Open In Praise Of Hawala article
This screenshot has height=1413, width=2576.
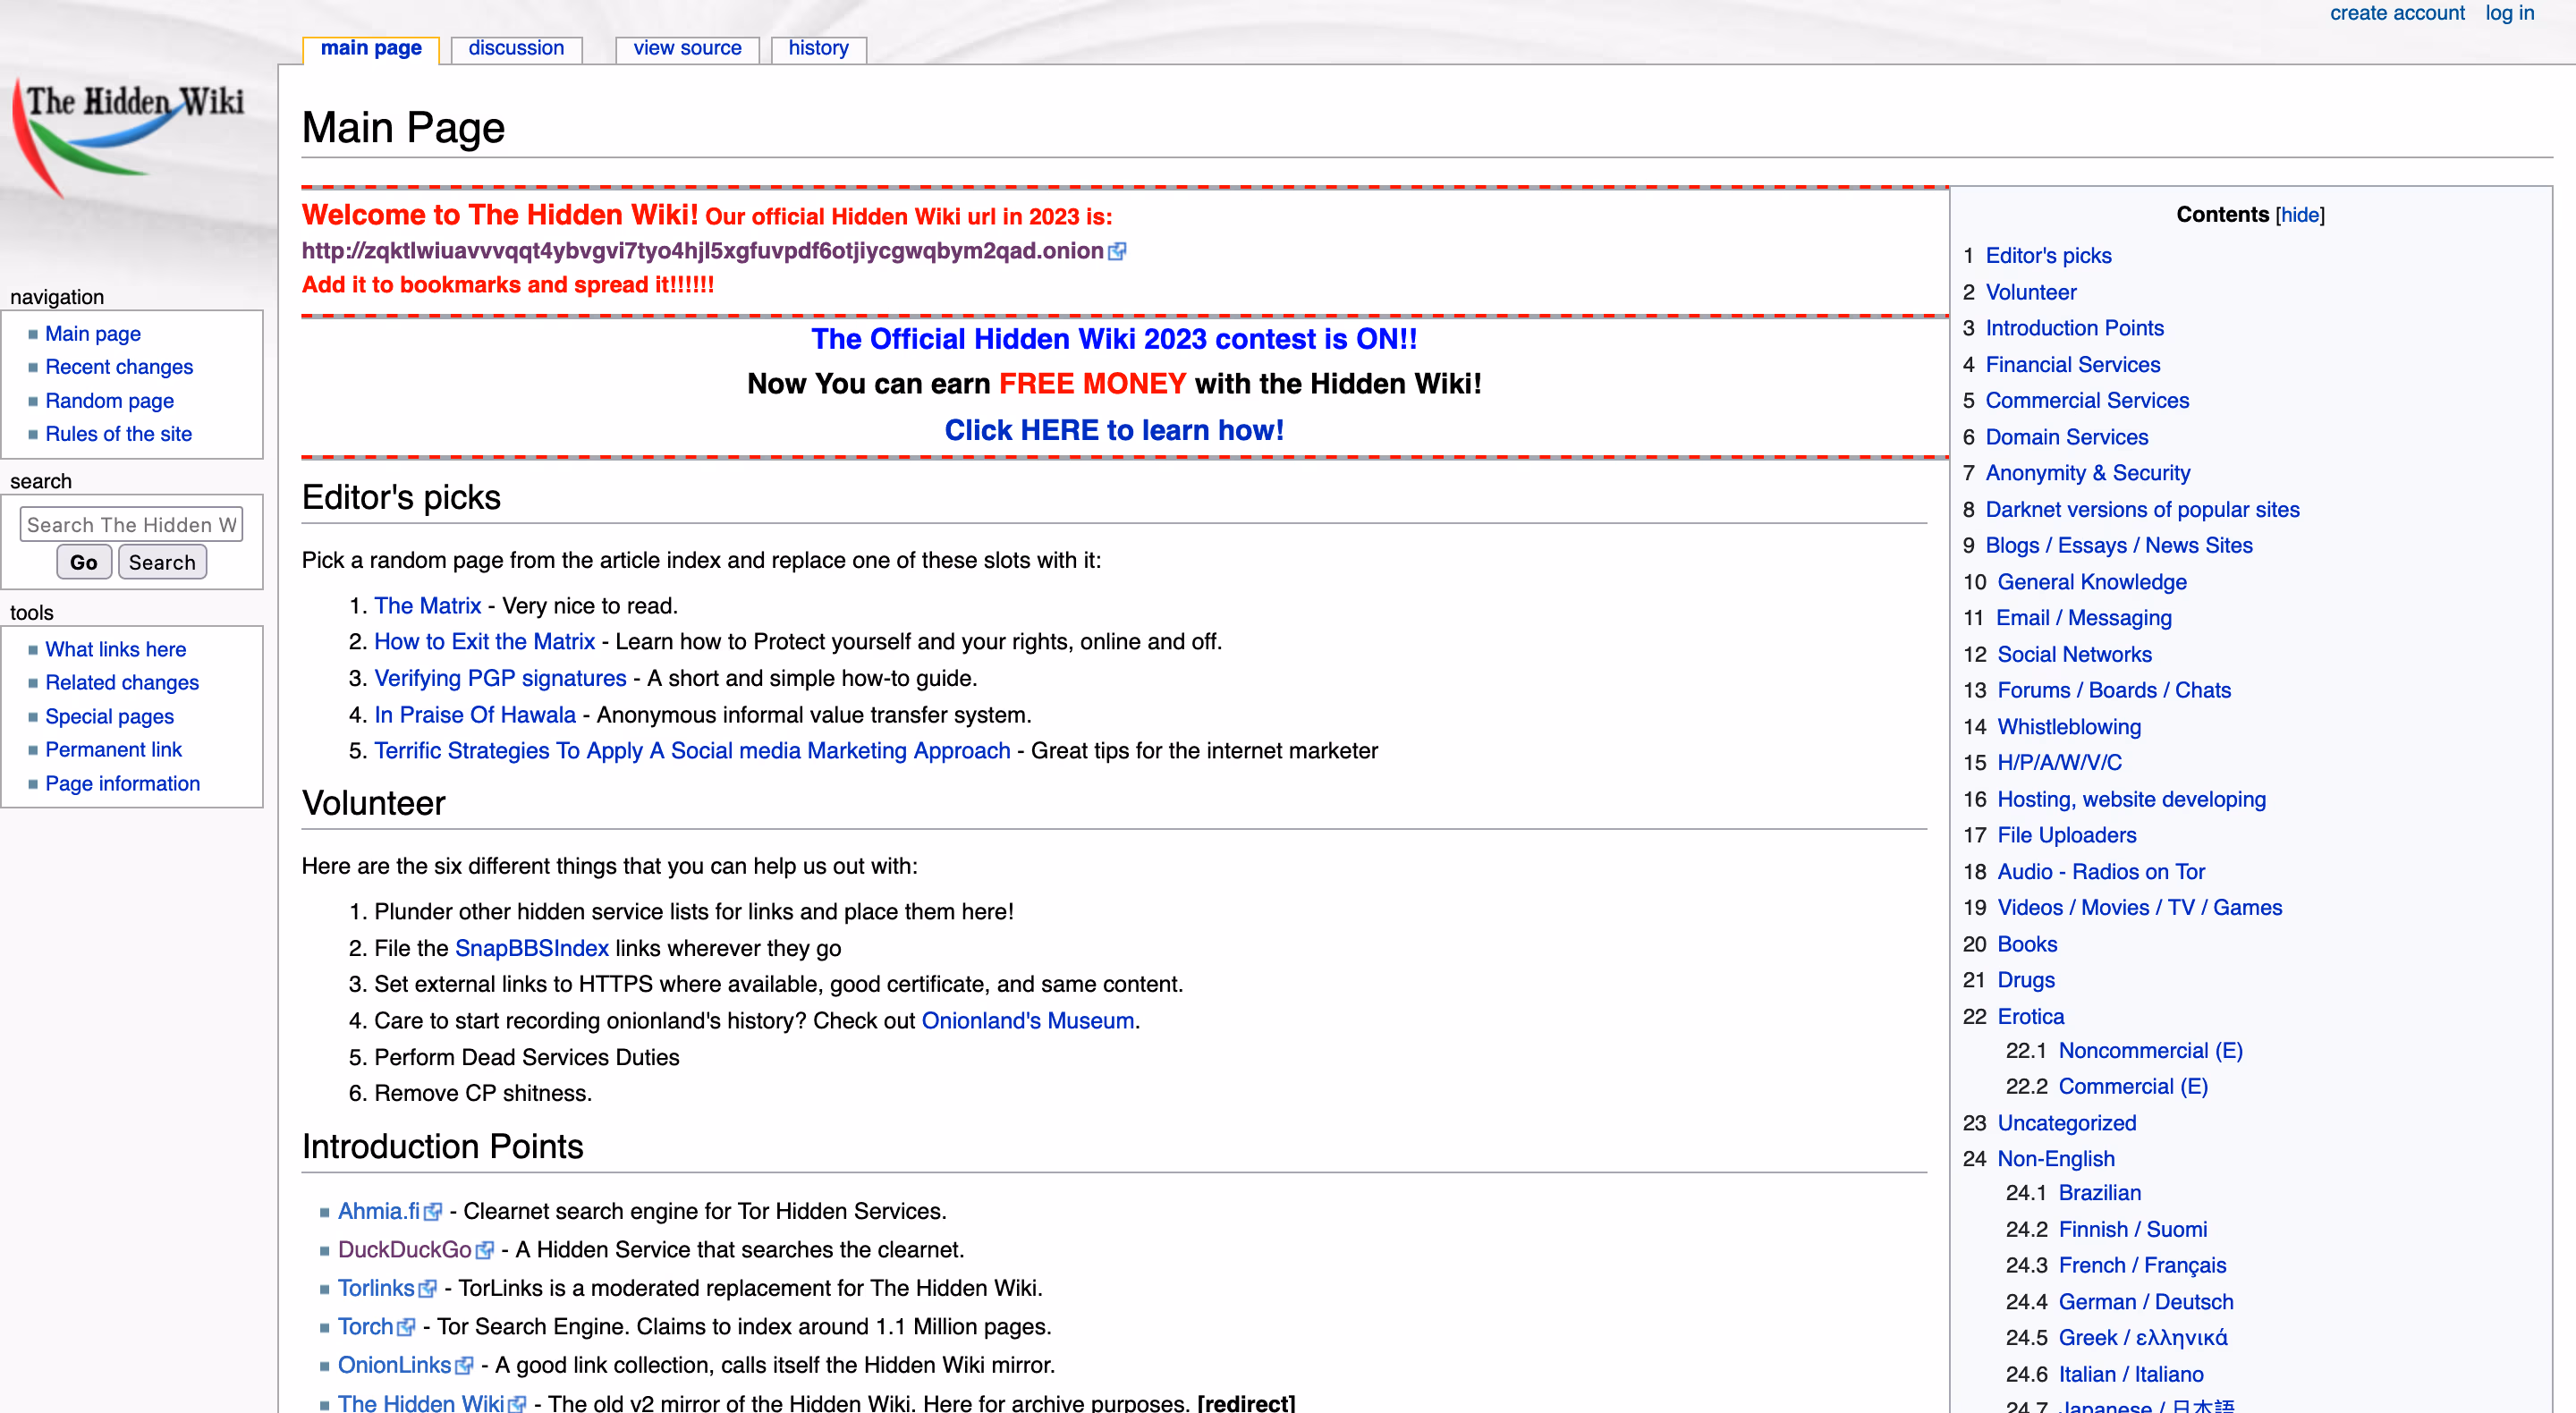[x=475, y=715]
